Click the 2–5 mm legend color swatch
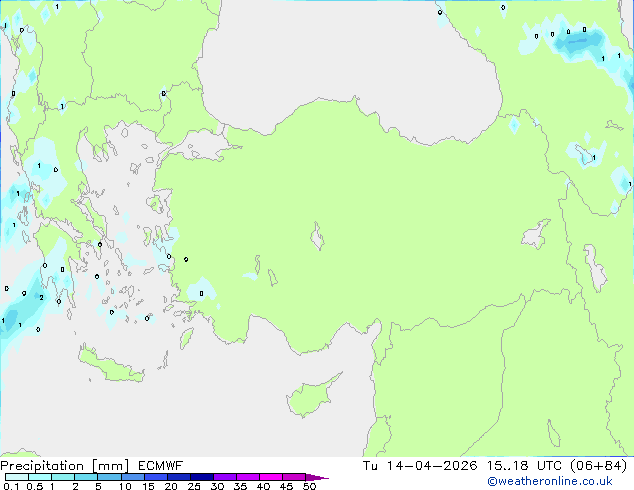Image resolution: width=634 pixels, height=490 pixels. click(86, 477)
